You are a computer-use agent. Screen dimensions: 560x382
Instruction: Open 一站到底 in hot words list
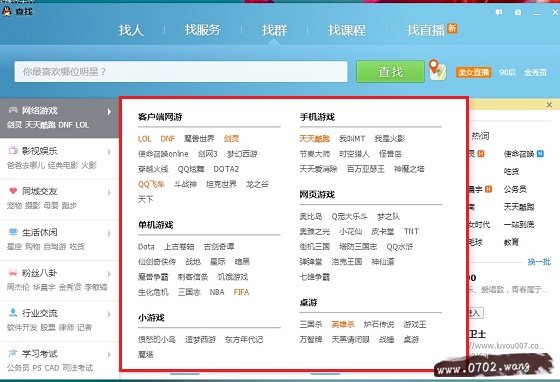tap(519, 225)
